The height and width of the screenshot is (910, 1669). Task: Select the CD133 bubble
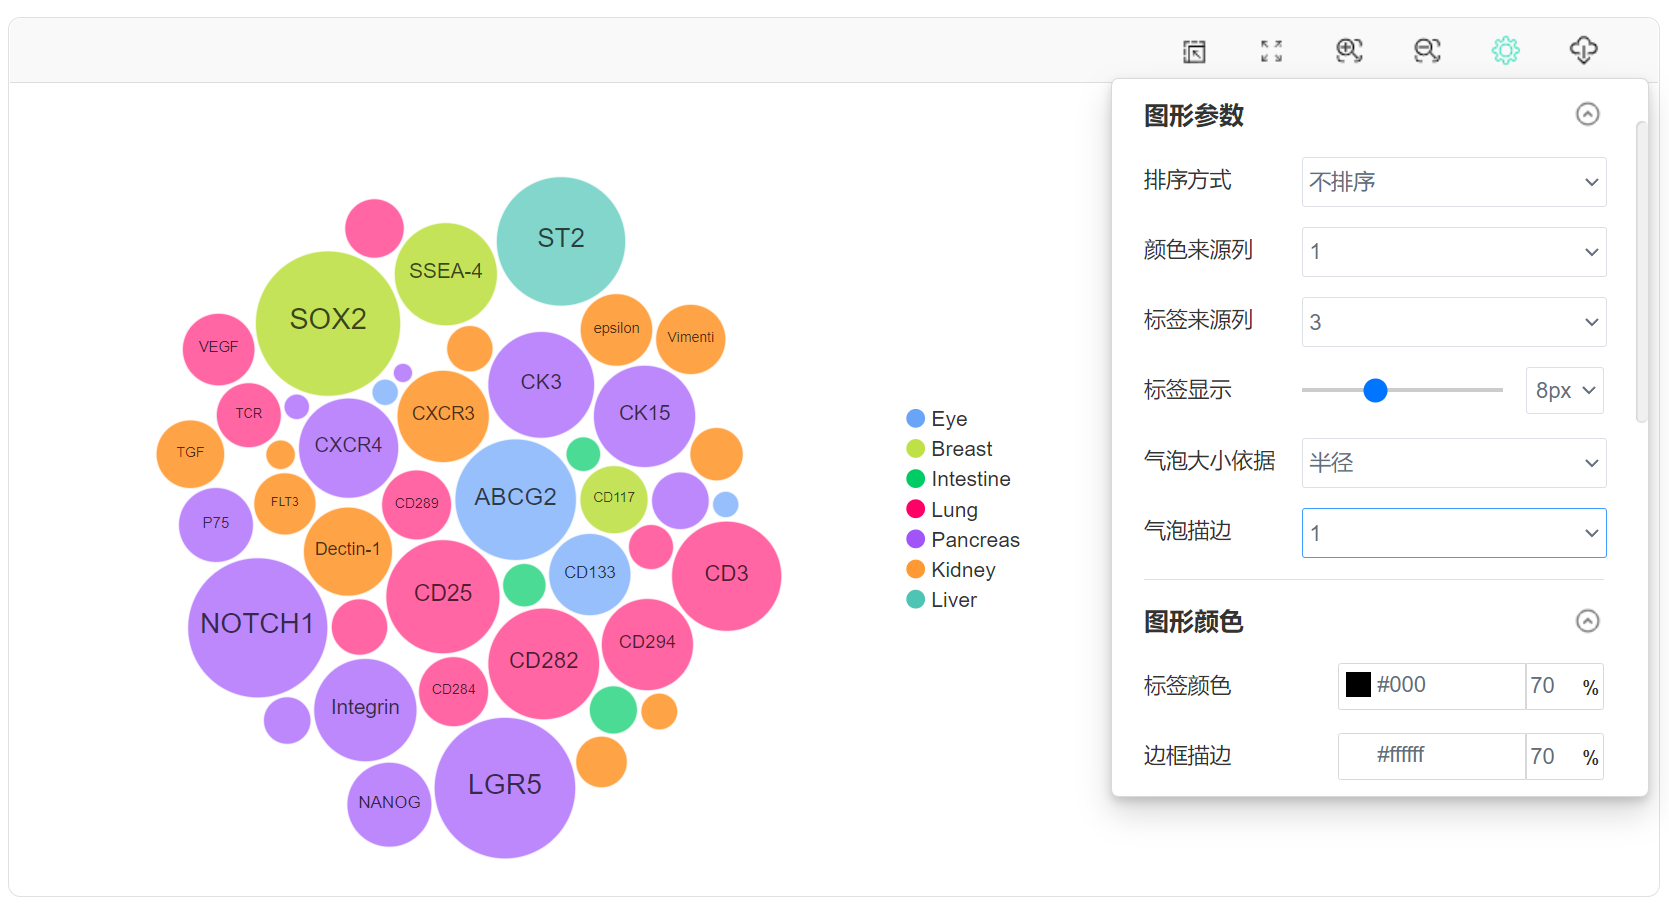coord(590,574)
